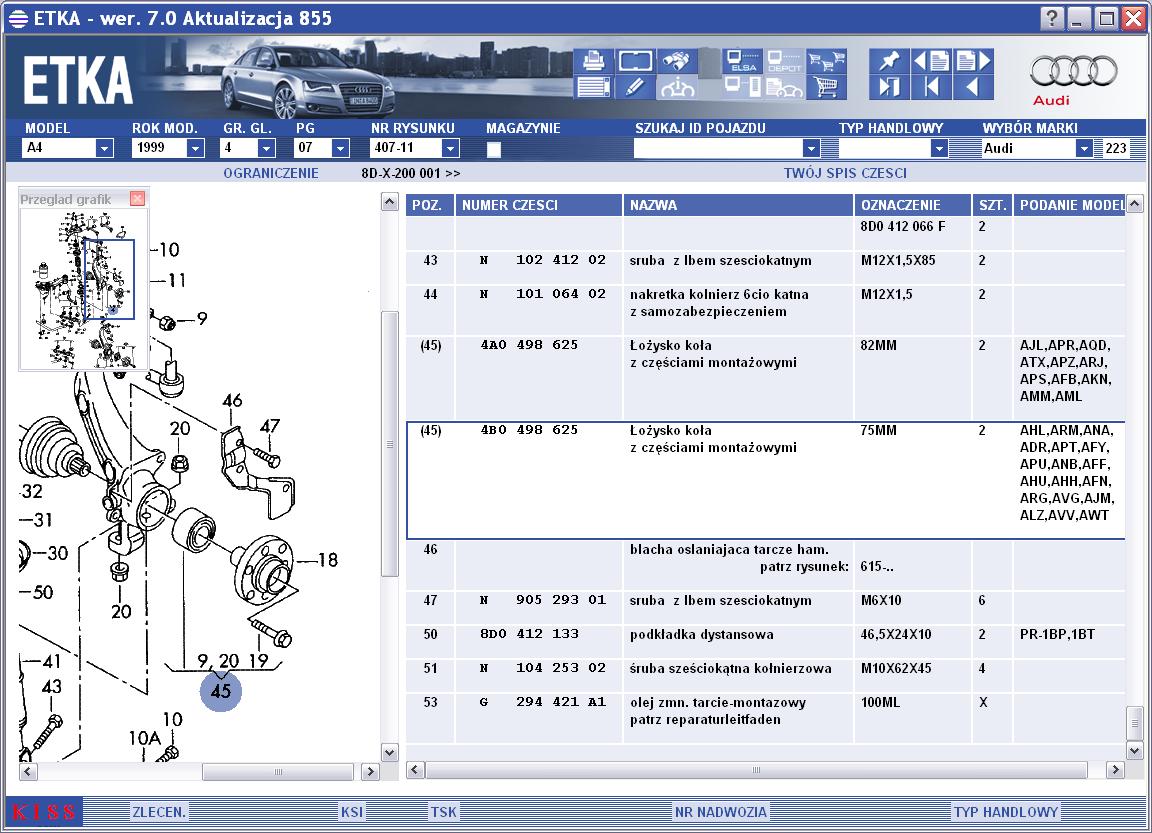Click the highlighted number 45 in drawing
Screen dimensions: 1152x833
pyautogui.click(x=220, y=690)
